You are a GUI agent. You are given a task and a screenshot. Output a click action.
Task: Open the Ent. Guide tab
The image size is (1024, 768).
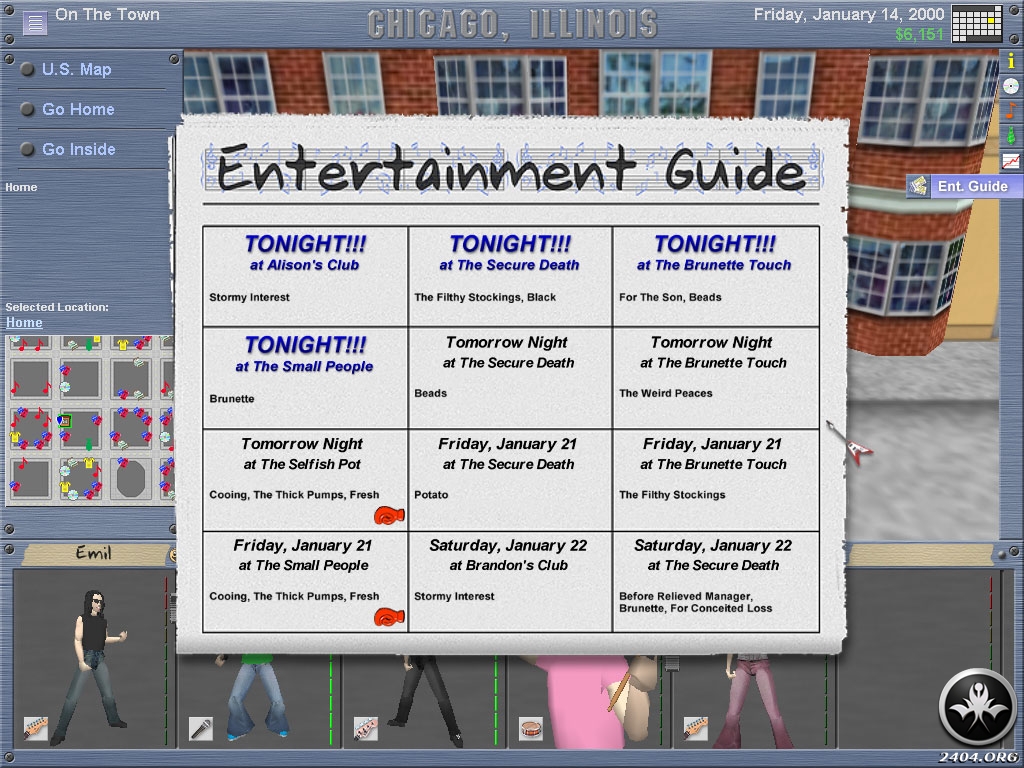click(x=961, y=187)
